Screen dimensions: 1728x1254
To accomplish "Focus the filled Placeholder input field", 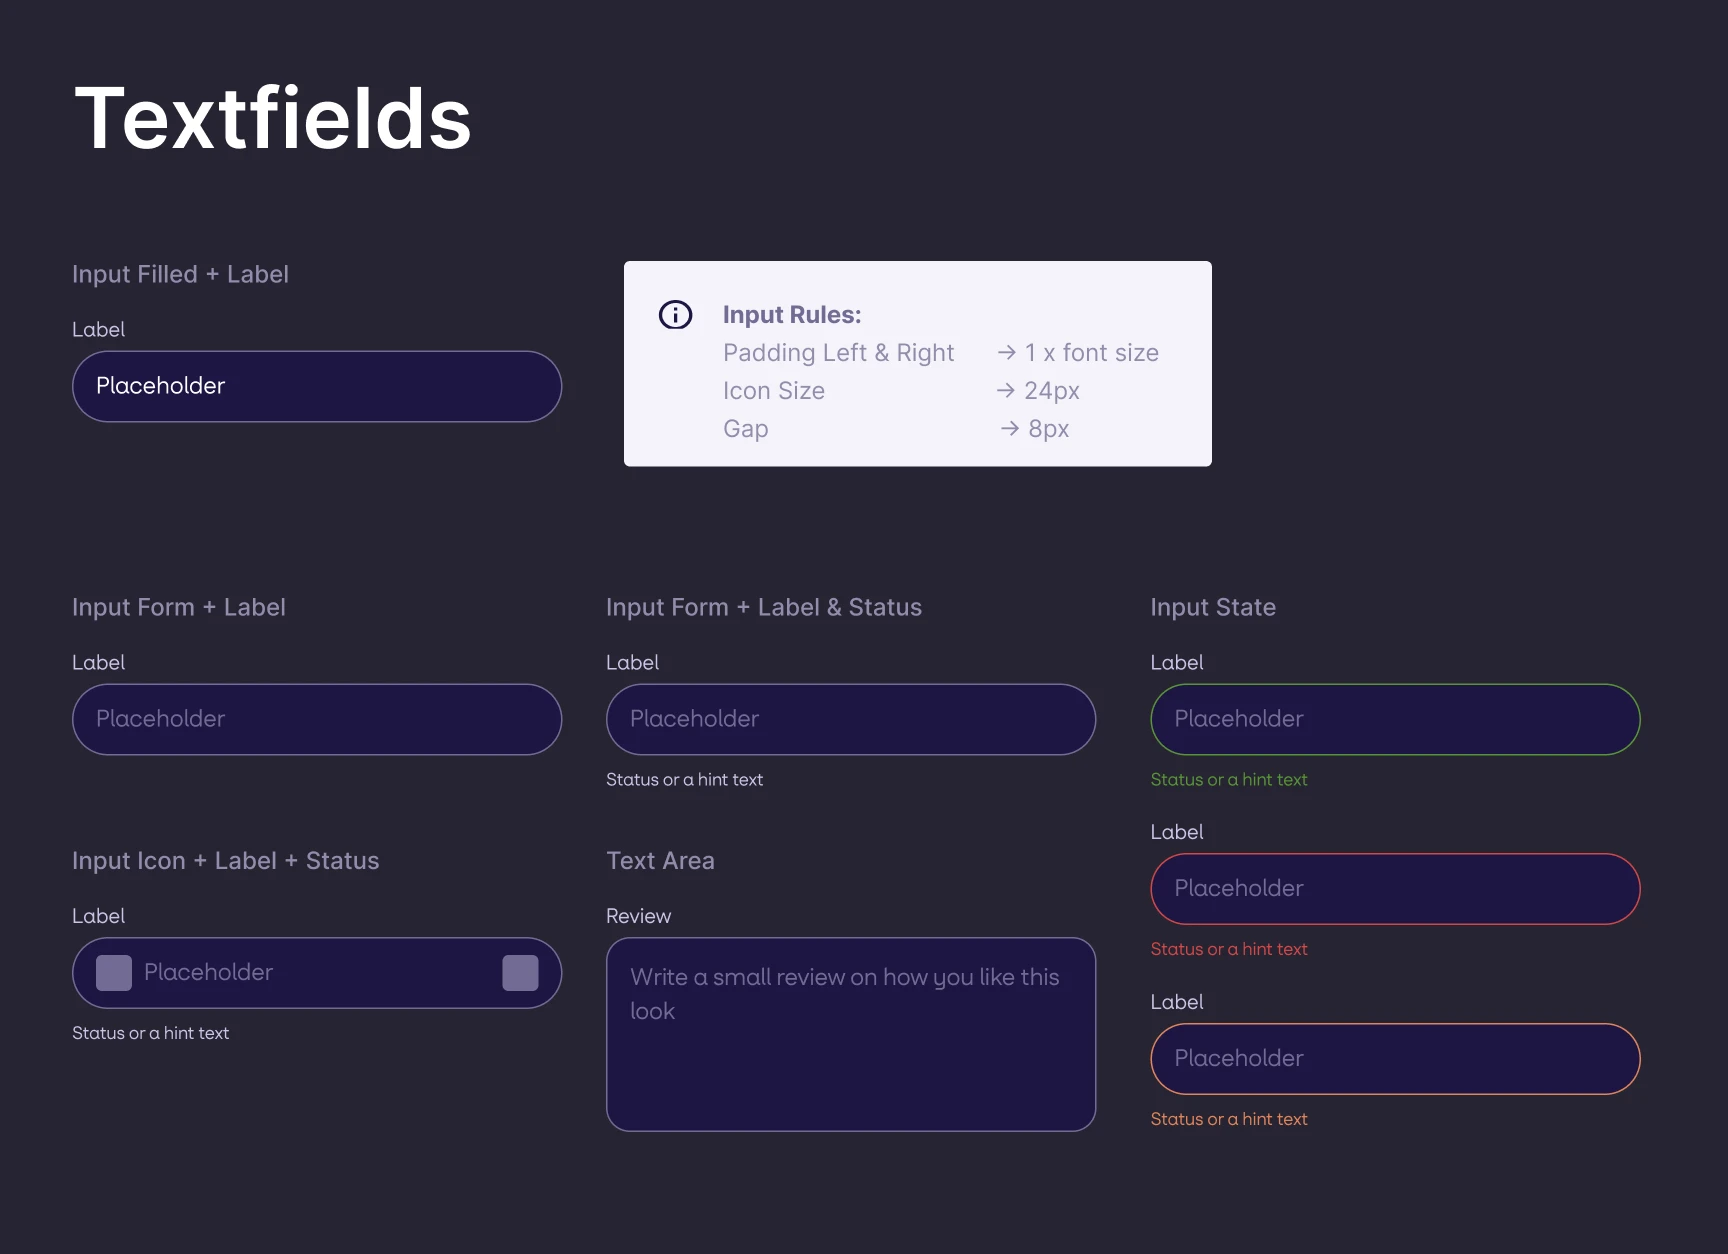I will coord(317,386).
